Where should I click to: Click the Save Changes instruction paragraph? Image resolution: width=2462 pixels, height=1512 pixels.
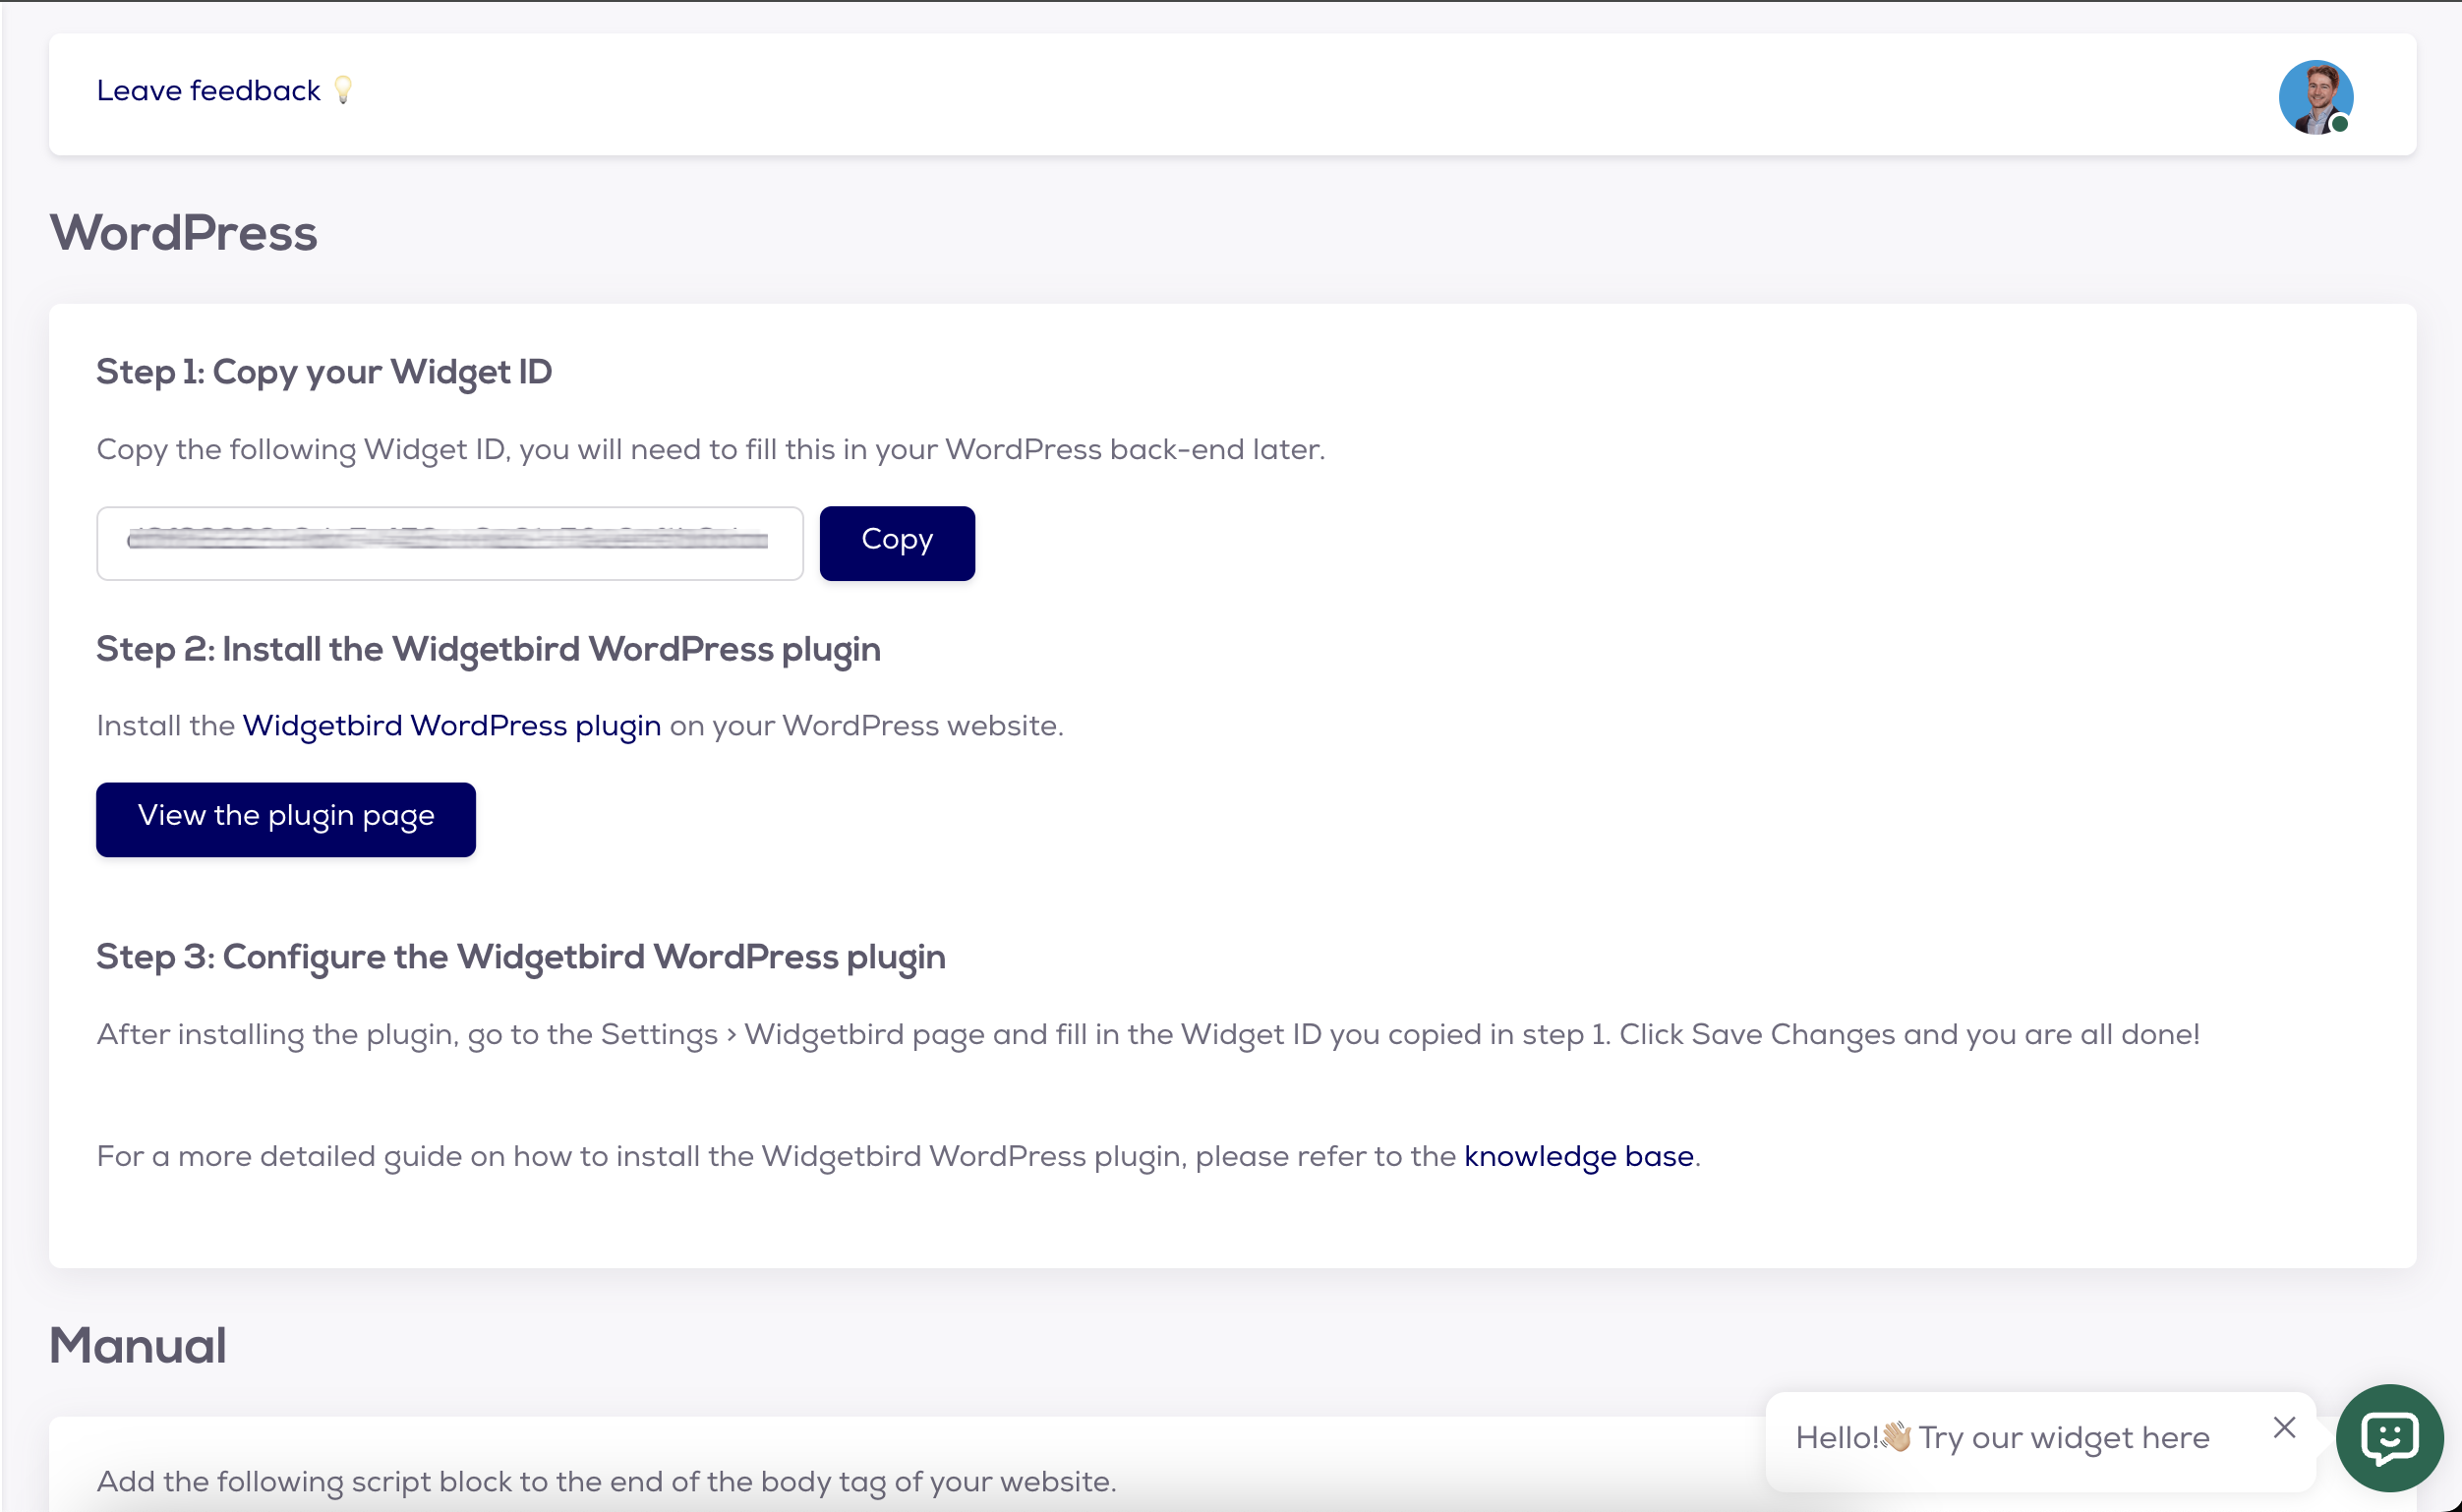tap(1147, 1035)
